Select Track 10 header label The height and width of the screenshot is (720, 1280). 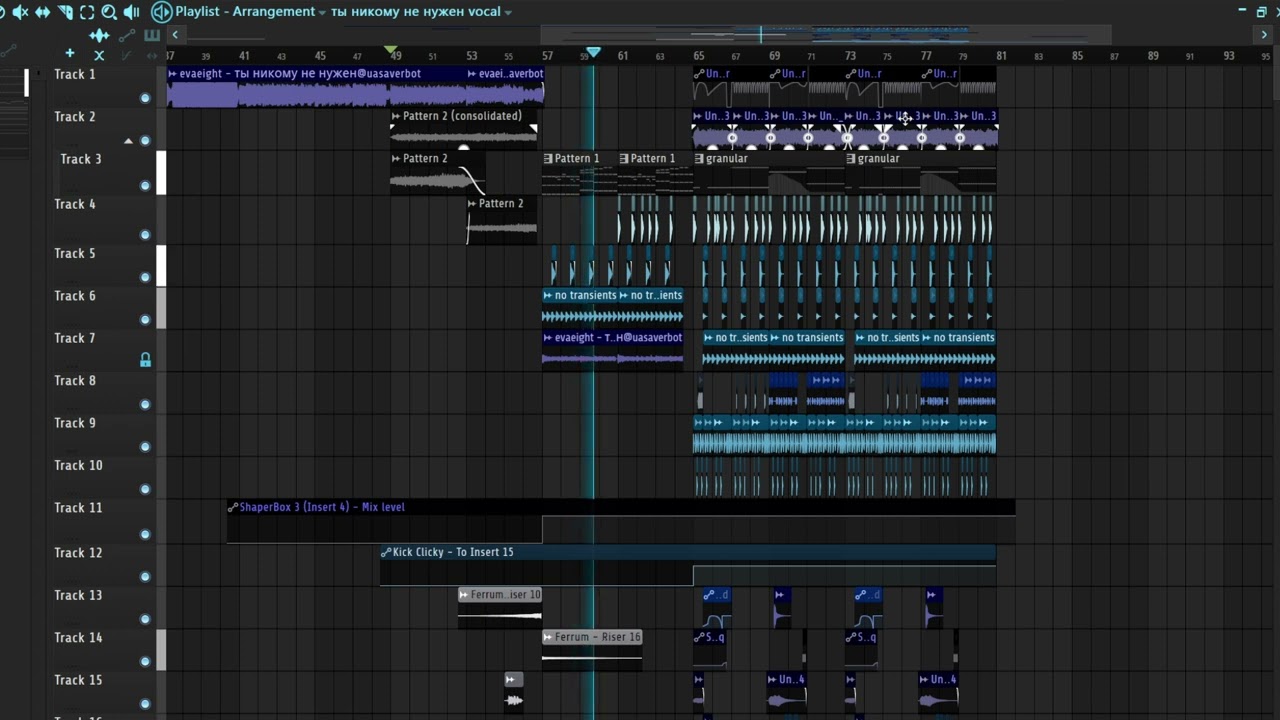[78, 465]
